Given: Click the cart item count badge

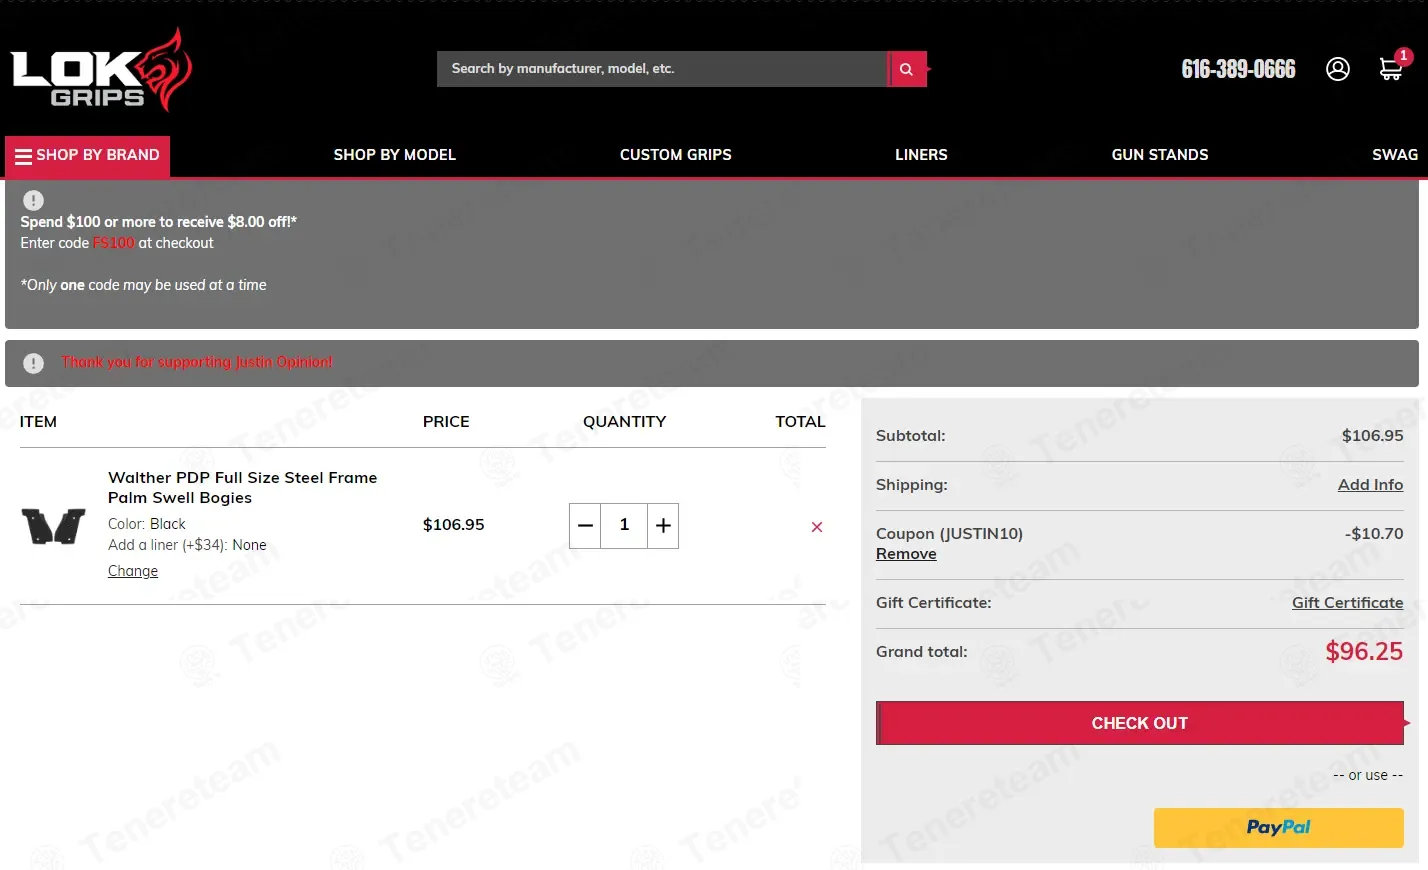Looking at the screenshot, I should point(1404,56).
